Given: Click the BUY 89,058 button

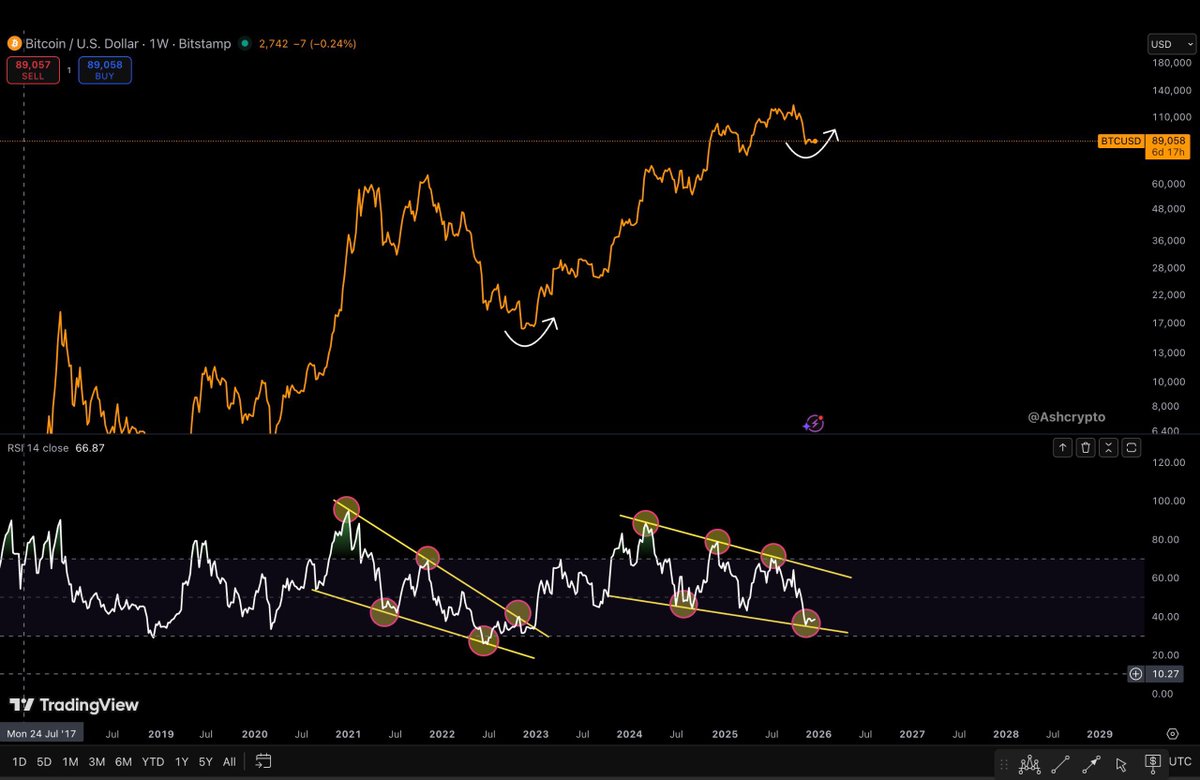Looking at the screenshot, I should click(104, 70).
